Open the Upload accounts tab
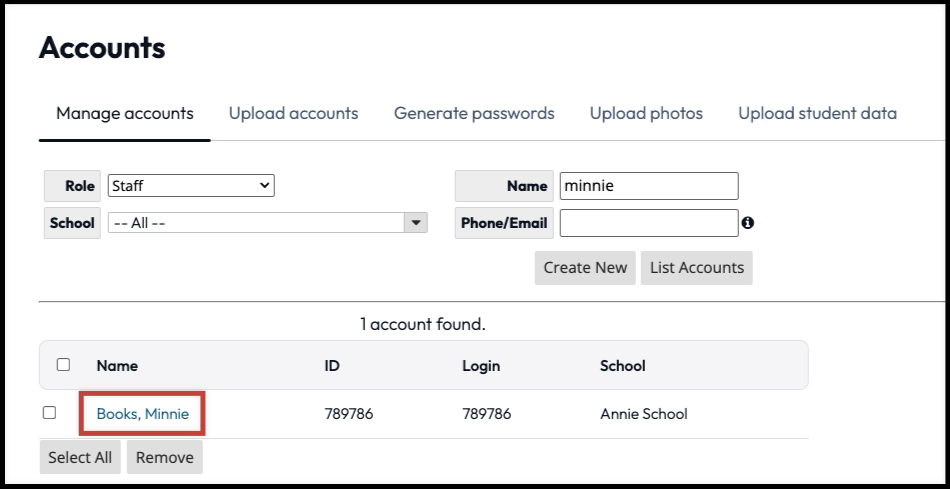Viewport: 950px width, 489px height. [293, 113]
